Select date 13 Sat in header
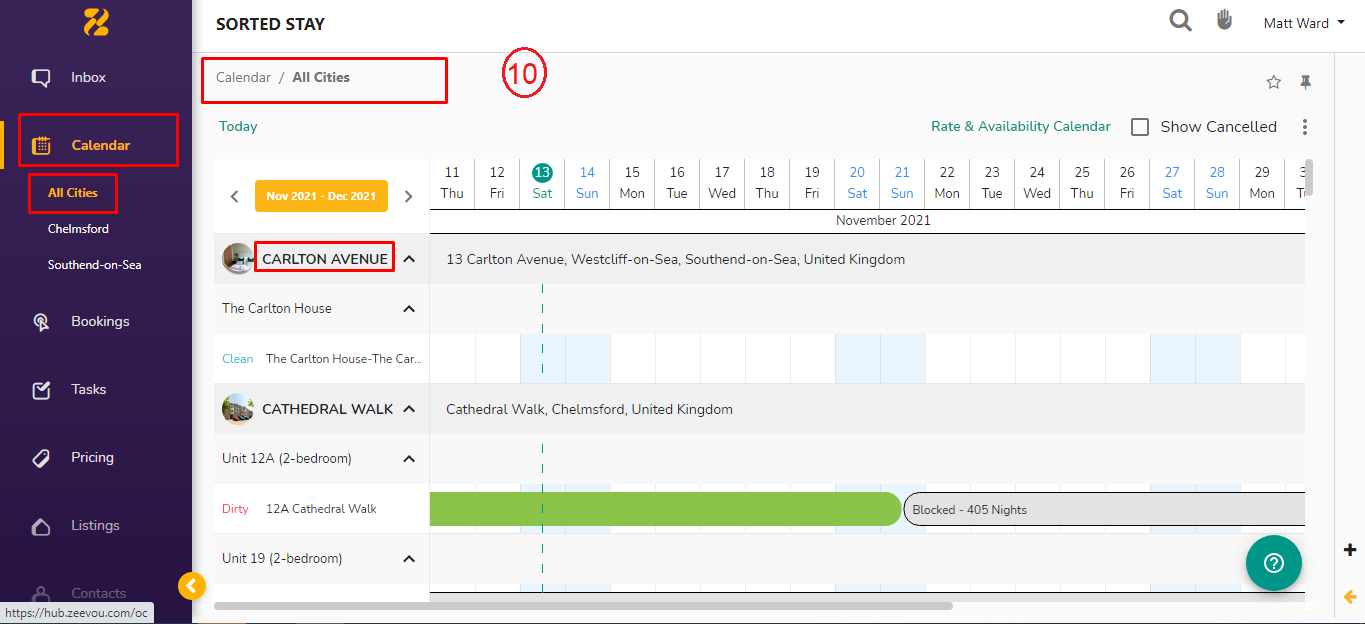The width and height of the screenshot is (1365, 624). click(x=542, y=182)
